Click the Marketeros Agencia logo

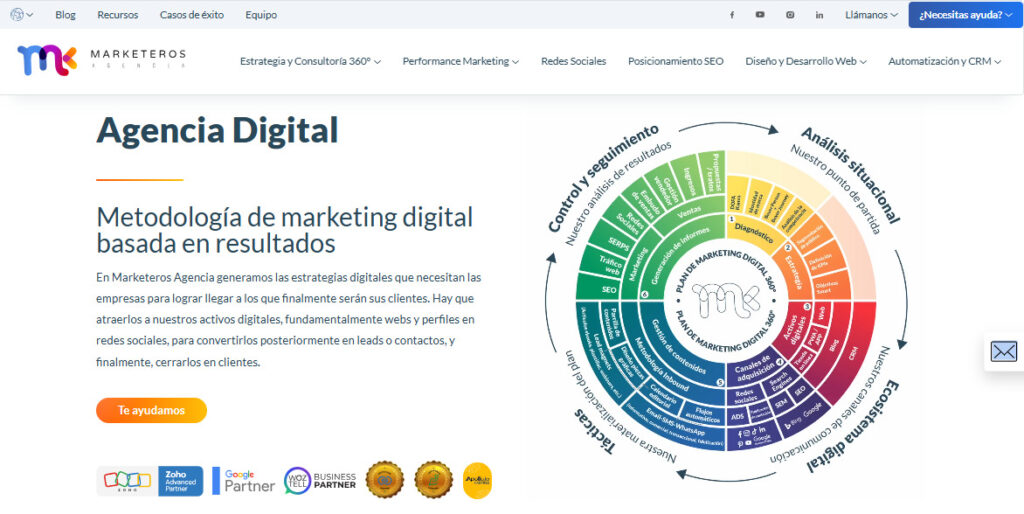click(101, 60)
